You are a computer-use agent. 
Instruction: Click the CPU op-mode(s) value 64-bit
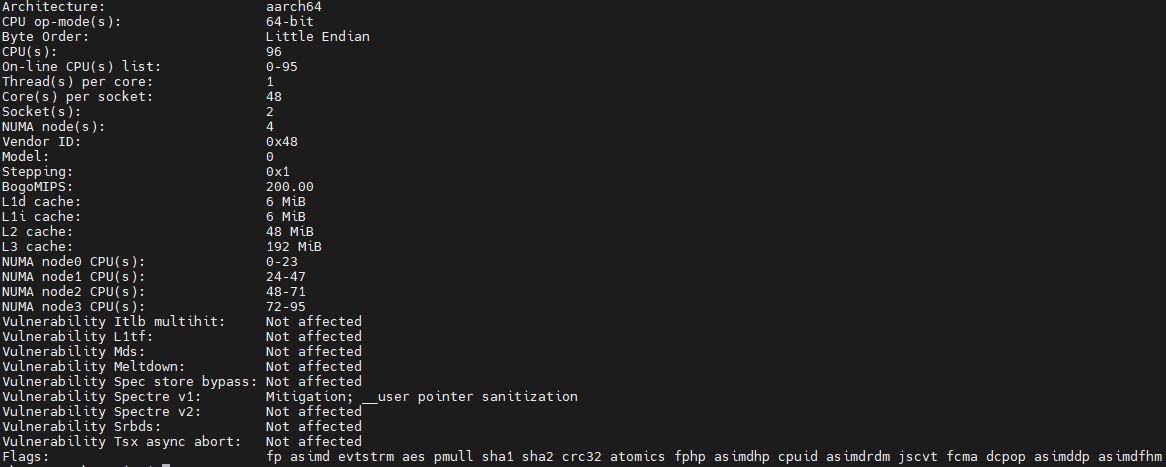289,21
